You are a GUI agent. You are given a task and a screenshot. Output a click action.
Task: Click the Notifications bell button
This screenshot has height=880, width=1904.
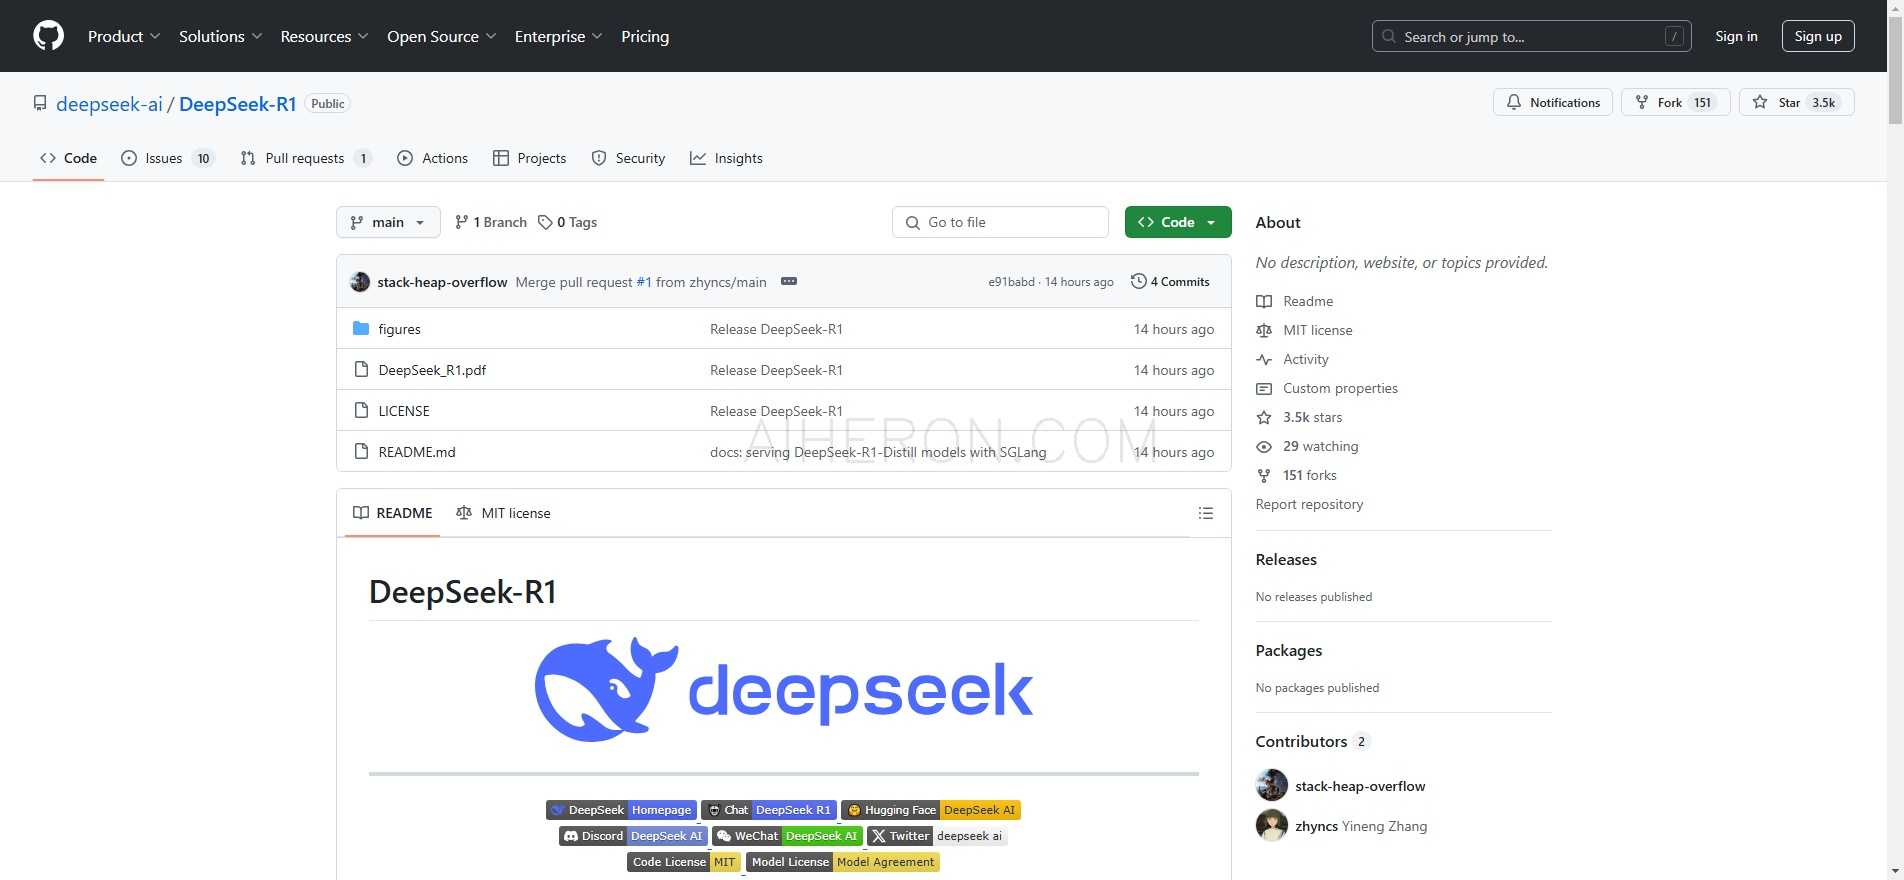pyautogui.click(x=1552, y=102)
